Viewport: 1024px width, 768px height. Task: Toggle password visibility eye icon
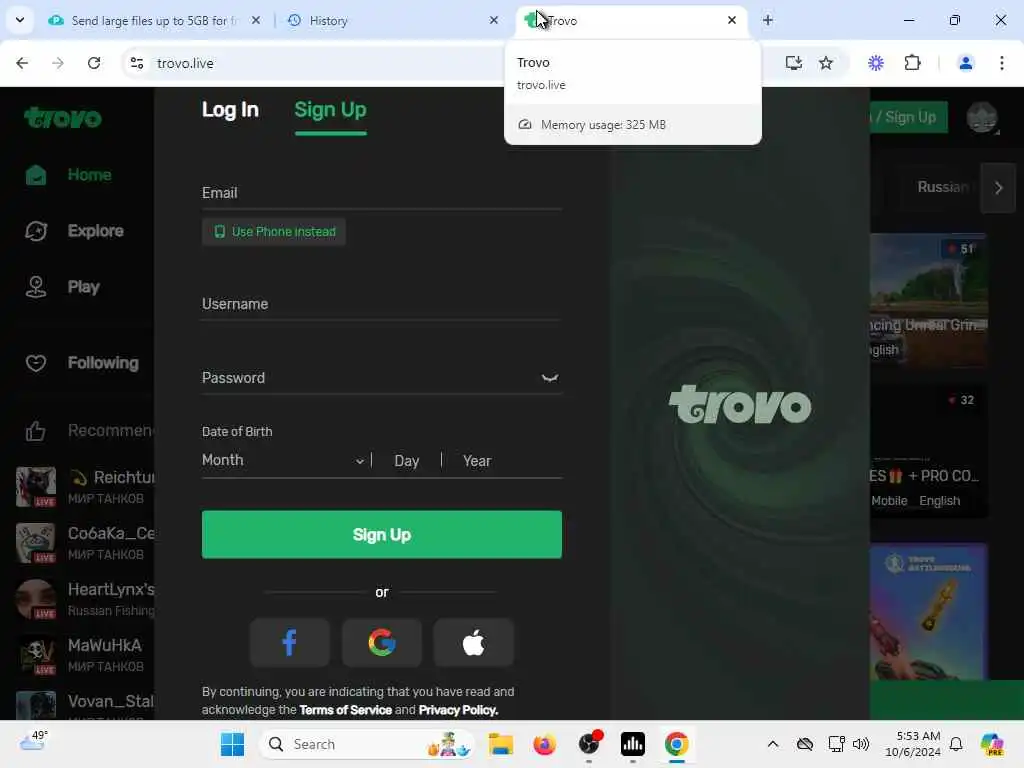(x=549, y=378)
